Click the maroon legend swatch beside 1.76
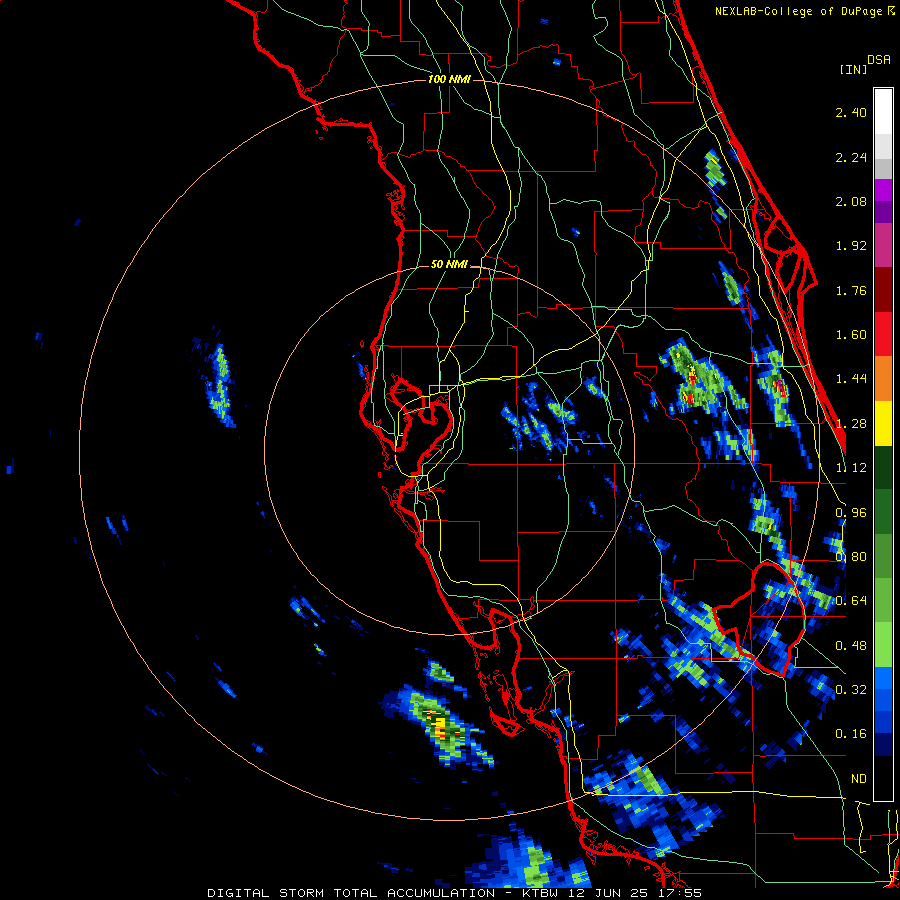The width and height of the screenshot is (900, 900). tap(883, 290)
